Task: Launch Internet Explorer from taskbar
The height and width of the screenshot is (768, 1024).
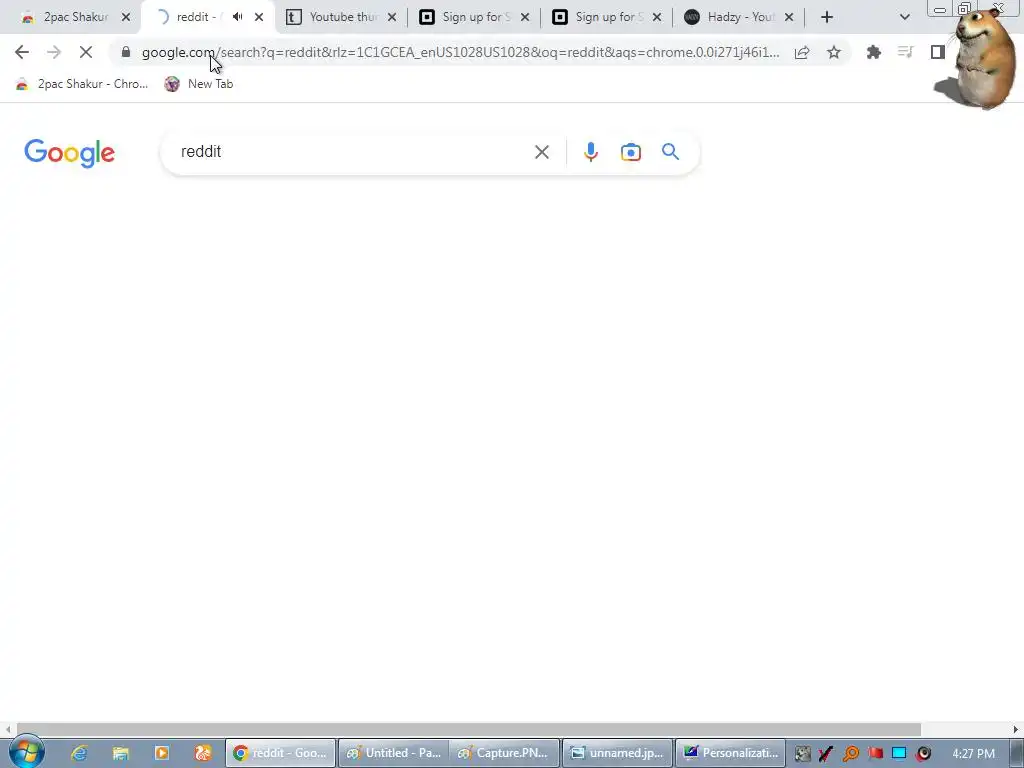Action: coord(79,753)
